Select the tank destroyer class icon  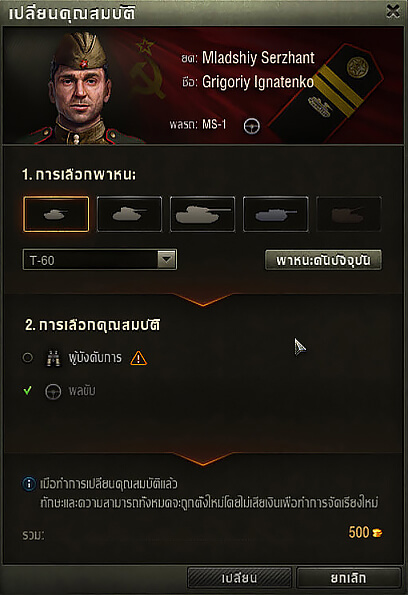click(276, 214)
